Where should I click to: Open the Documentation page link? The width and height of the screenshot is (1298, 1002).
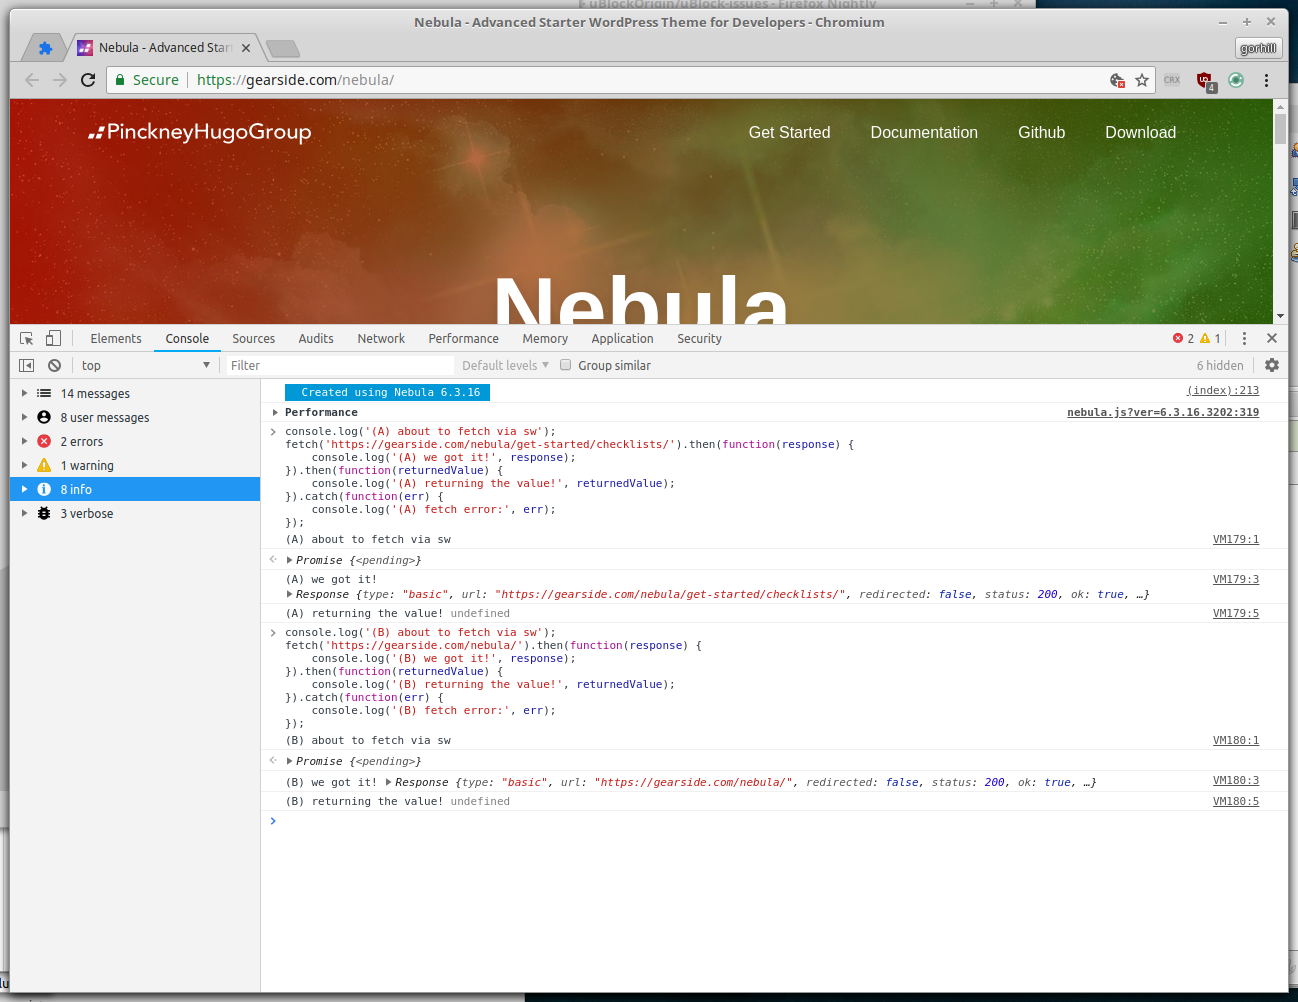924,132
